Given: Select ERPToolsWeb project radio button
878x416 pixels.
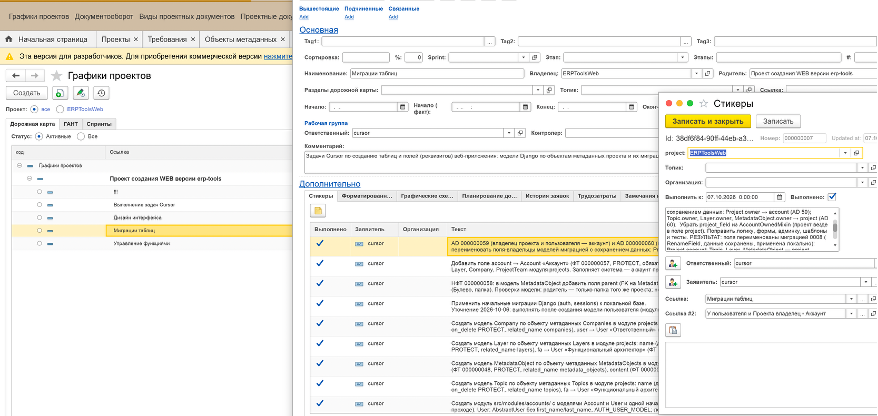Looking at the screenshot, I should (60, 110).
